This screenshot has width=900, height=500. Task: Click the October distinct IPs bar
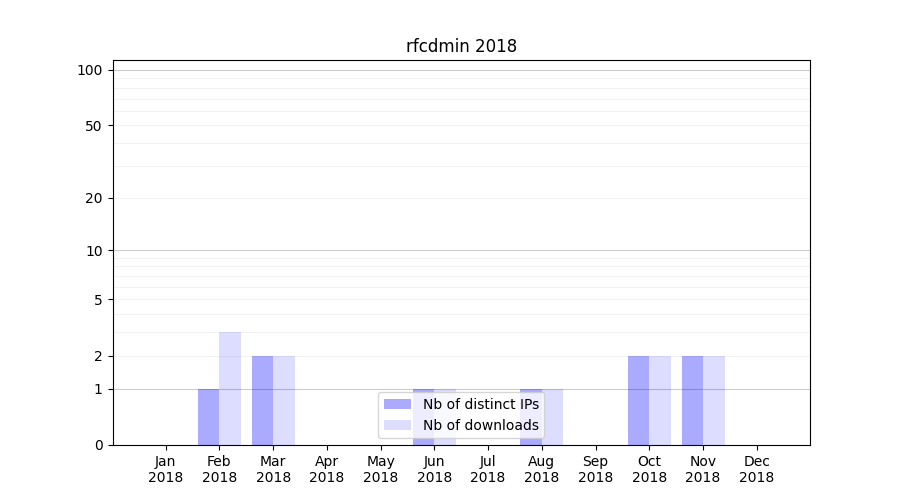tap(638, 400)
